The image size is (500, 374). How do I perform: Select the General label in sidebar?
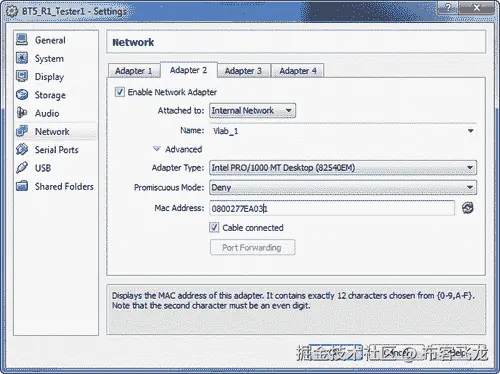tap(50, 40)
